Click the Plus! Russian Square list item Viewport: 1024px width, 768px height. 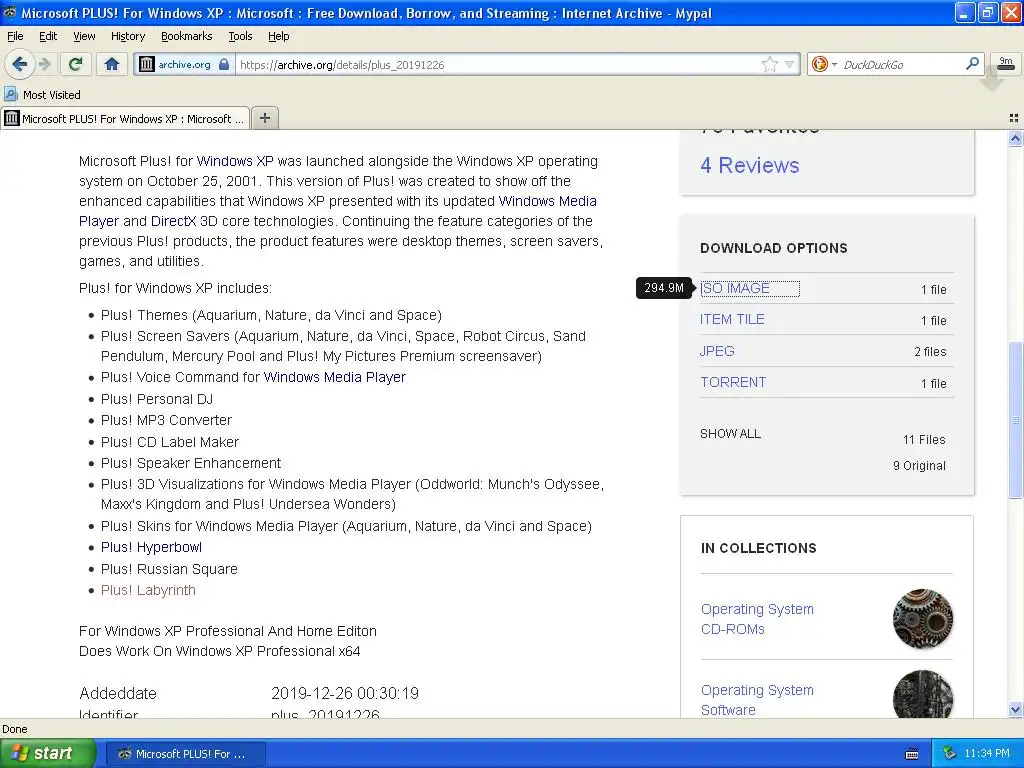(x=169, y=569)
